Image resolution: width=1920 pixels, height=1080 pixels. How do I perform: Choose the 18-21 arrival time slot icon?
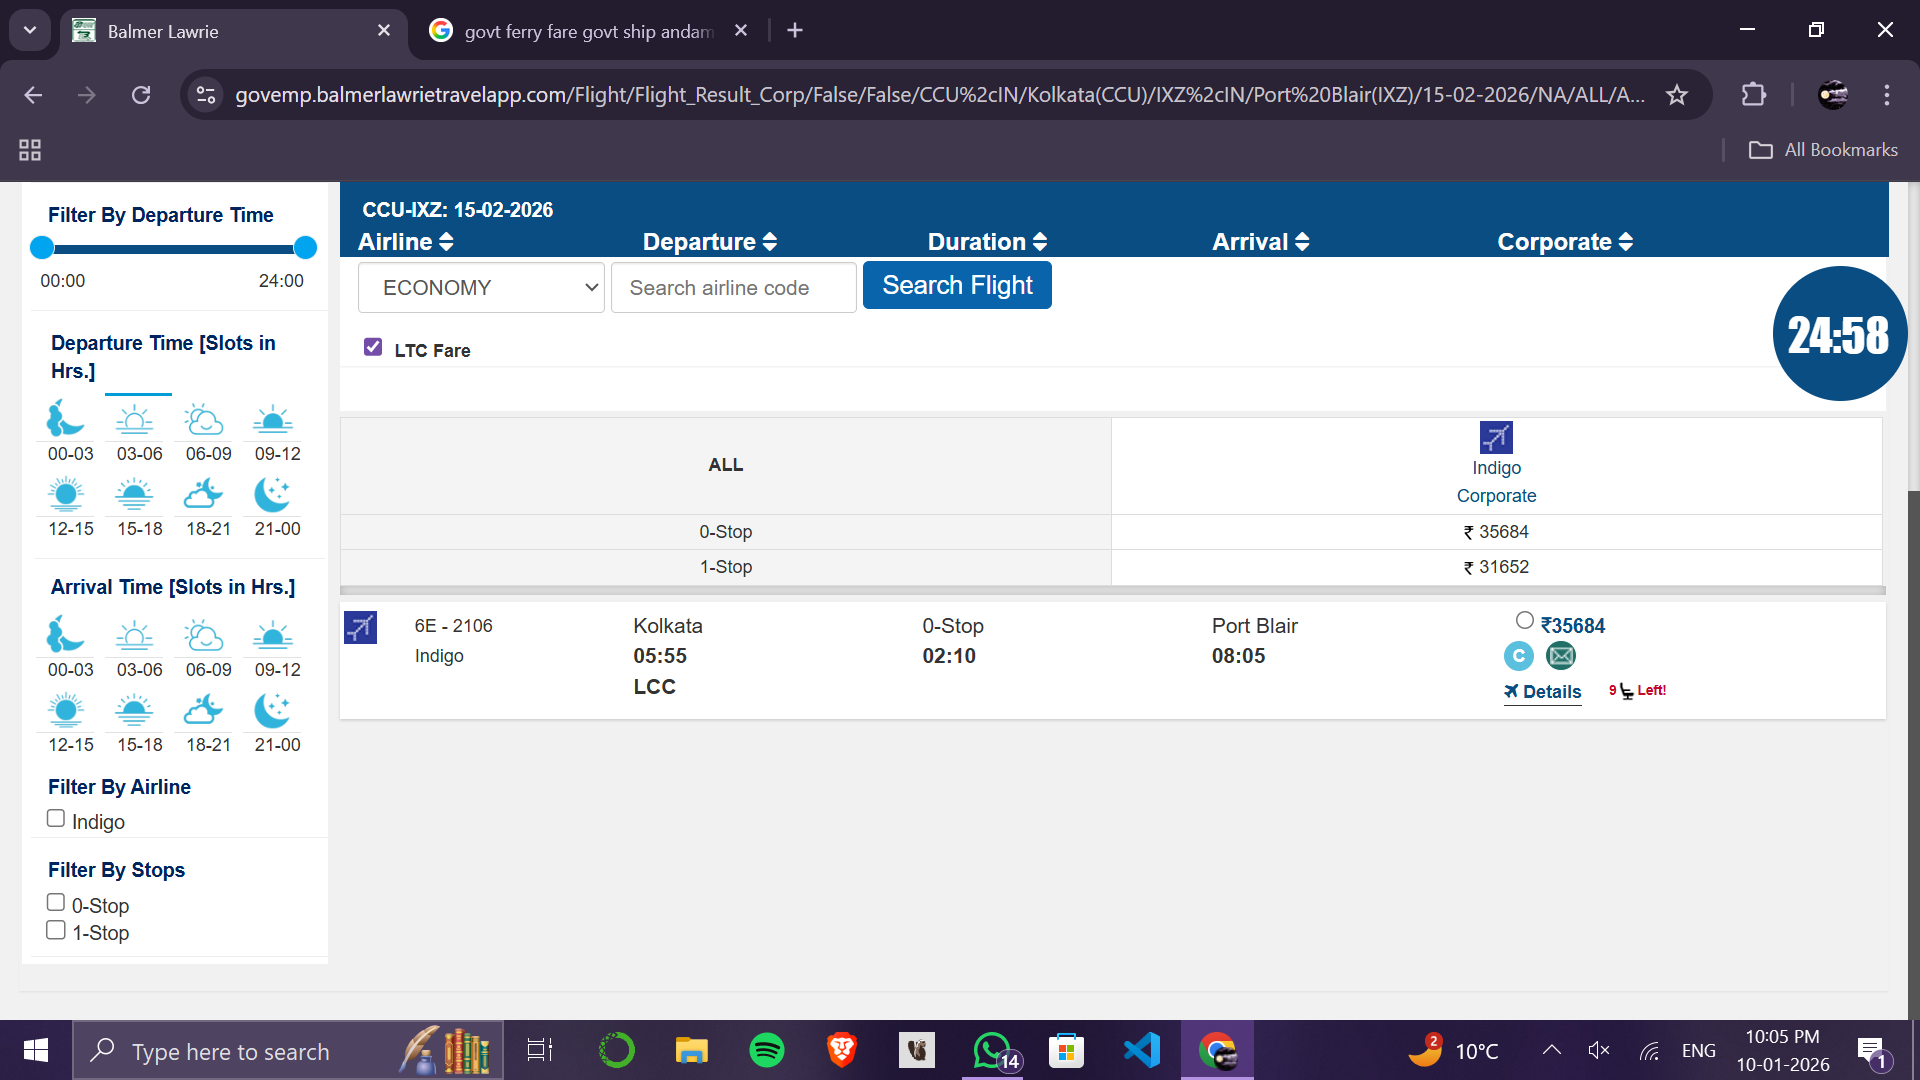coord(204,710)
